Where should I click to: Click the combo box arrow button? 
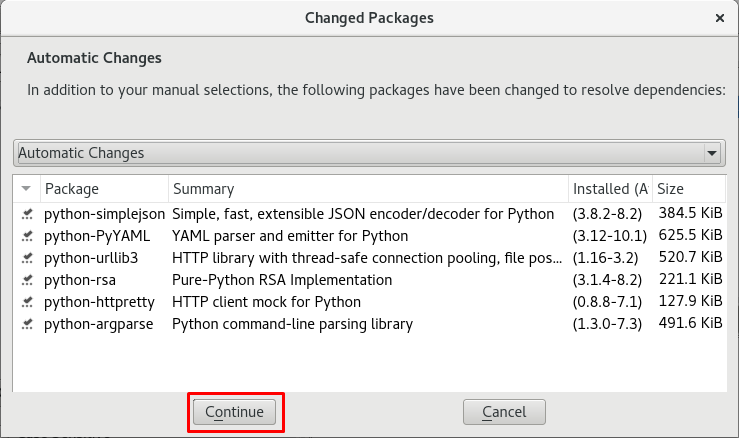pos(712,153)
